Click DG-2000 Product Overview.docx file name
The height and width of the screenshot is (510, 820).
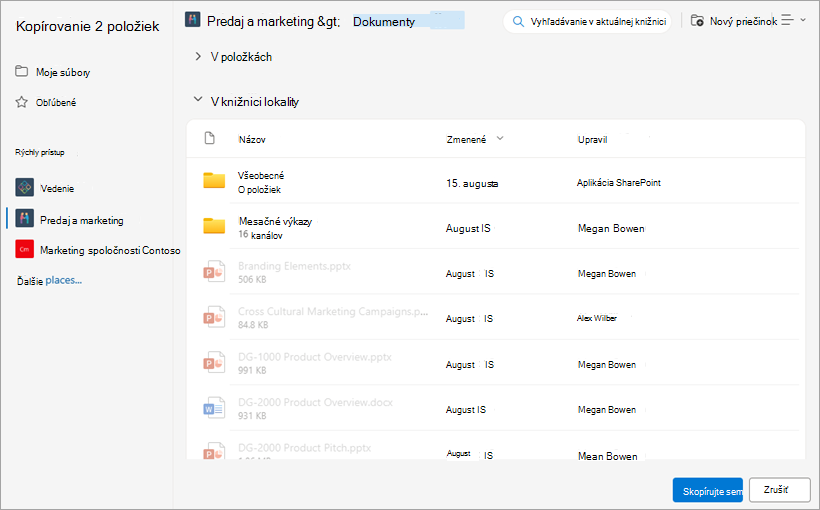coord(315,402)
